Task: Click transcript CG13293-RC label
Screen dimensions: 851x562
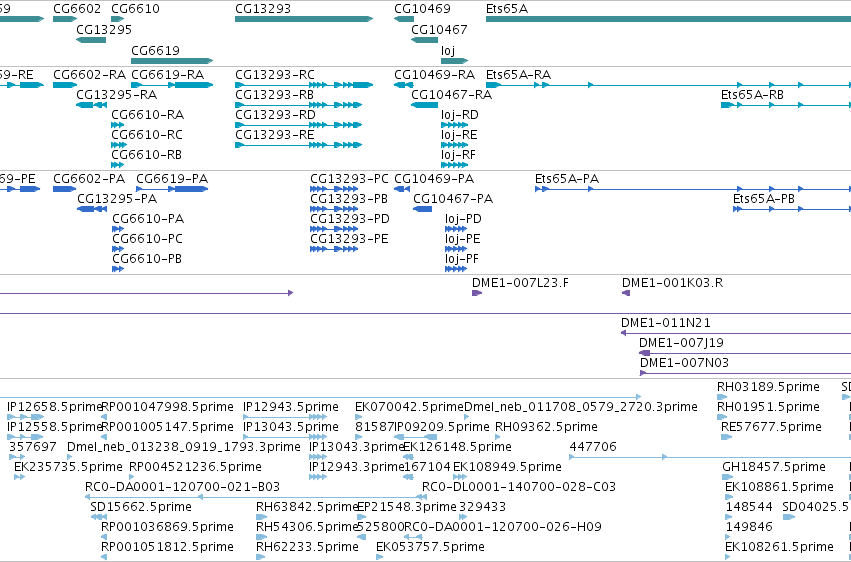Action: coord(275,74)
